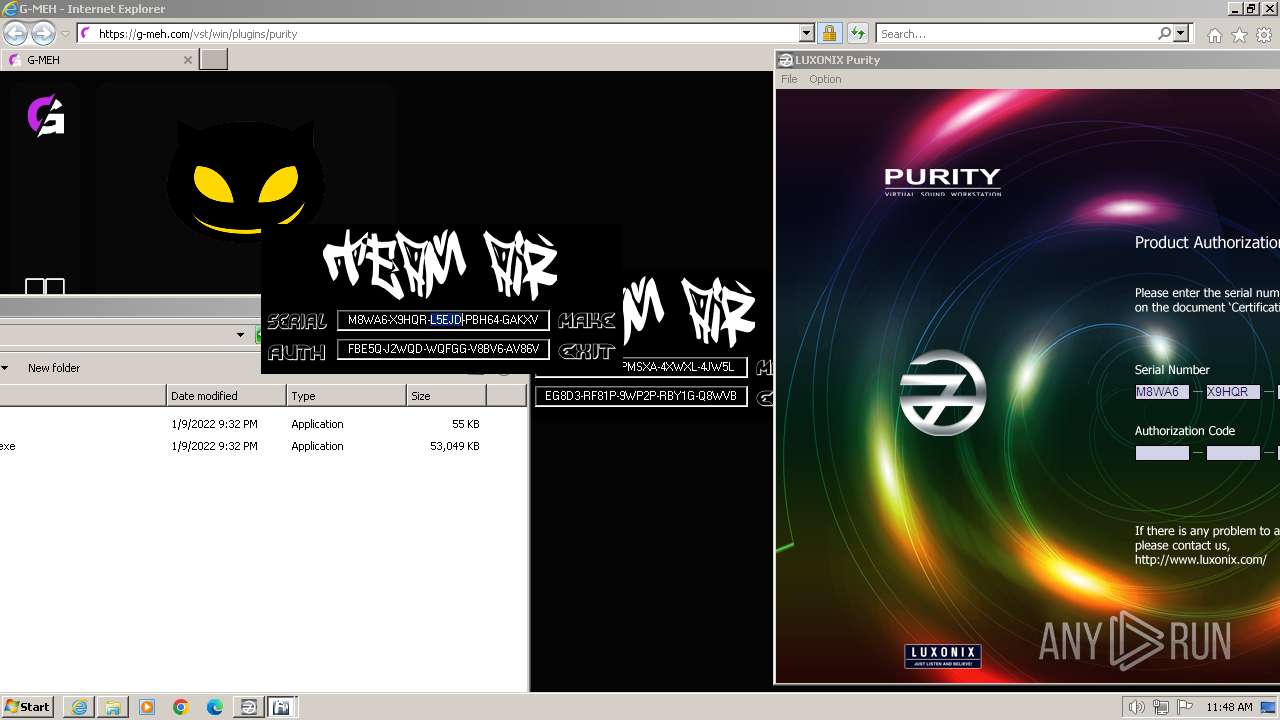Click the 11:48 AM clock
Viewport: 1280px width, 720px height.
(x=1229, y=707)
